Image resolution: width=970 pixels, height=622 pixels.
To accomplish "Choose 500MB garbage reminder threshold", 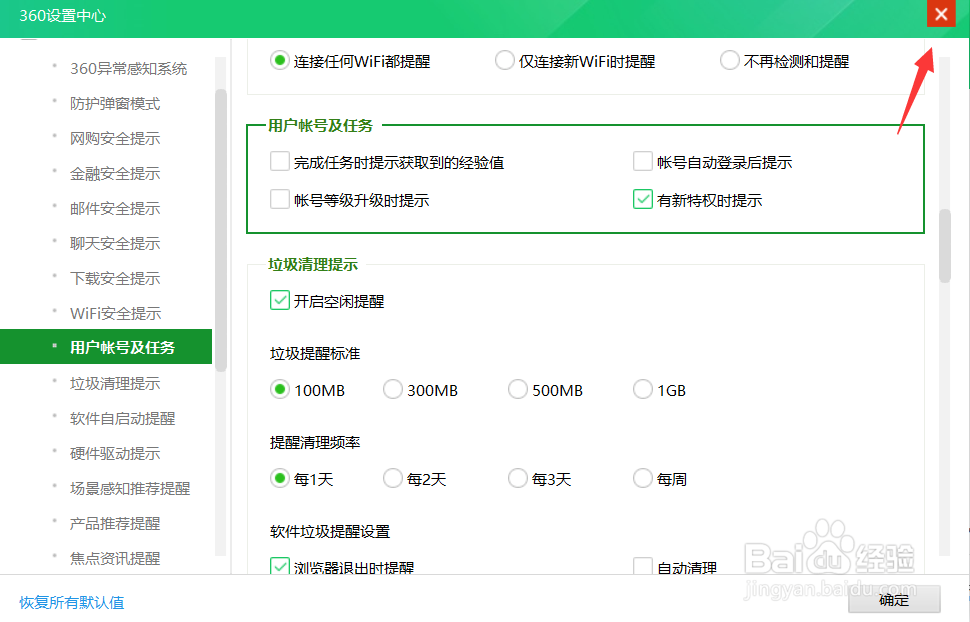I will pyautogui.click(x=518, y=390).
